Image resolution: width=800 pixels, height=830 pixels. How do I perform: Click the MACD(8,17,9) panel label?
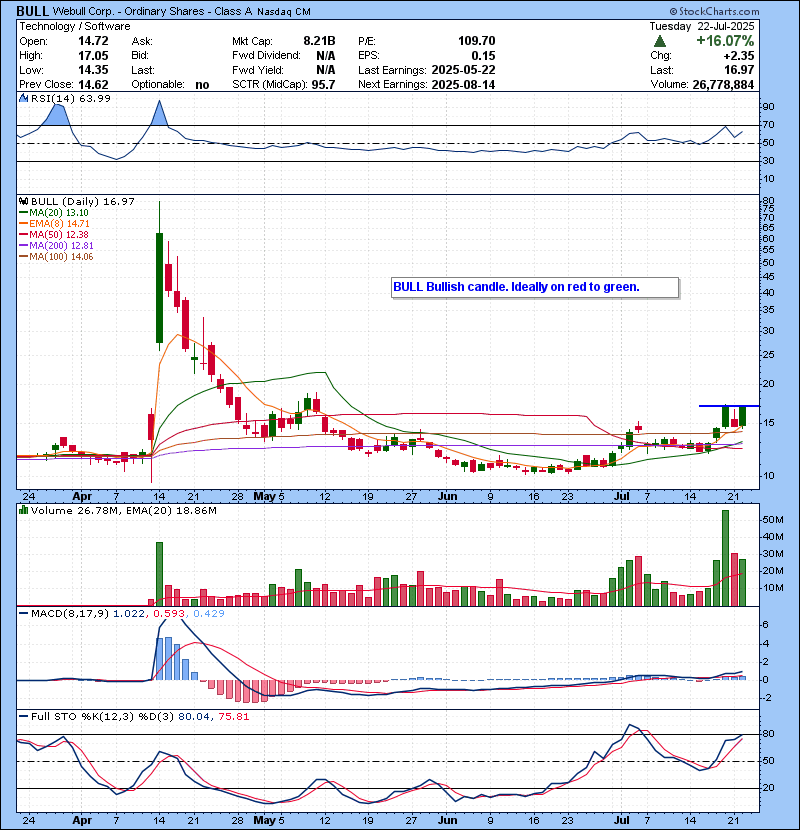pos(70,614)
